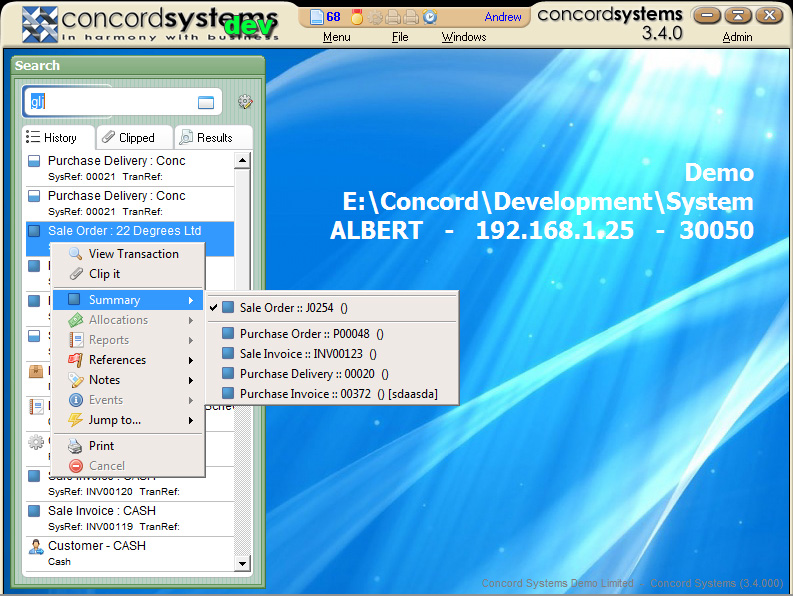Open the search options gear icon
Screen dimensions: 793x596
[x=245, y=102]
